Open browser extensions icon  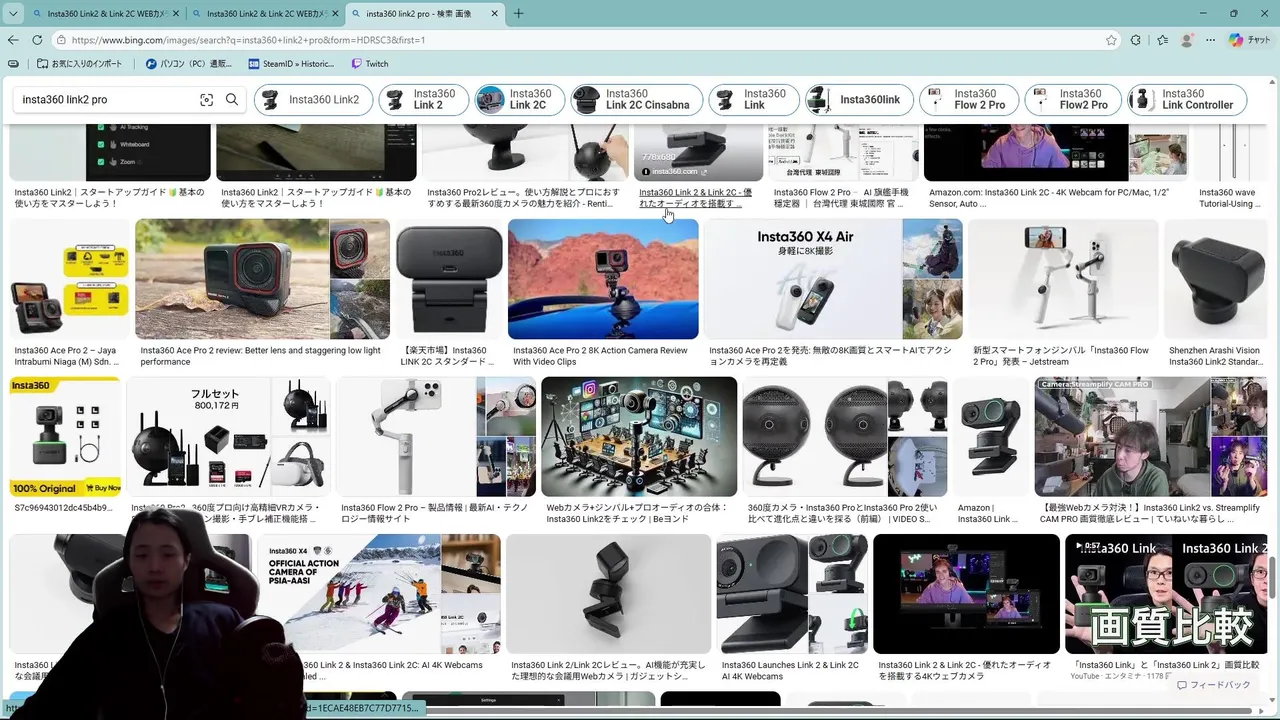tap(1136, 40)
